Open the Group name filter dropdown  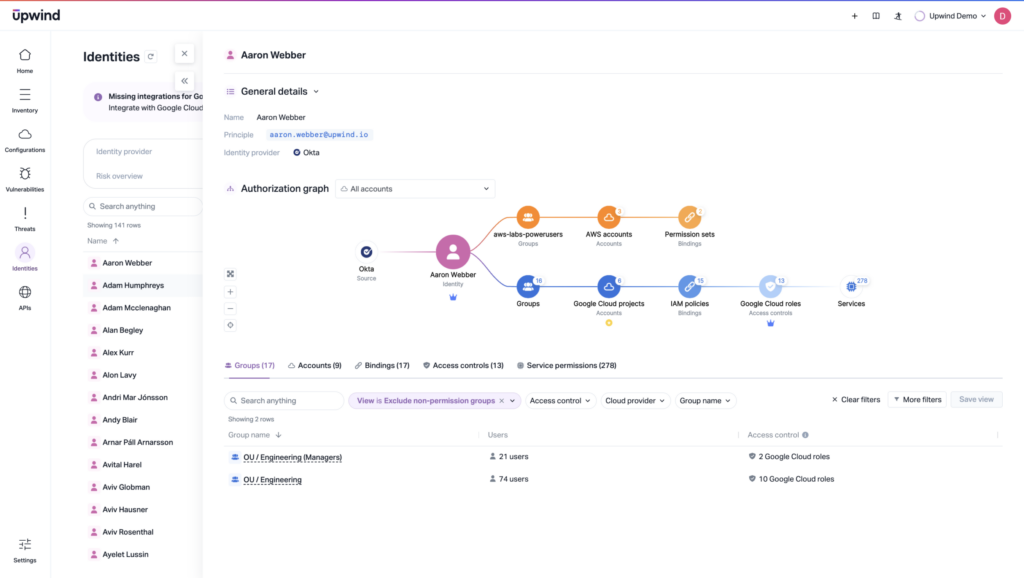[x=705, y=400]
